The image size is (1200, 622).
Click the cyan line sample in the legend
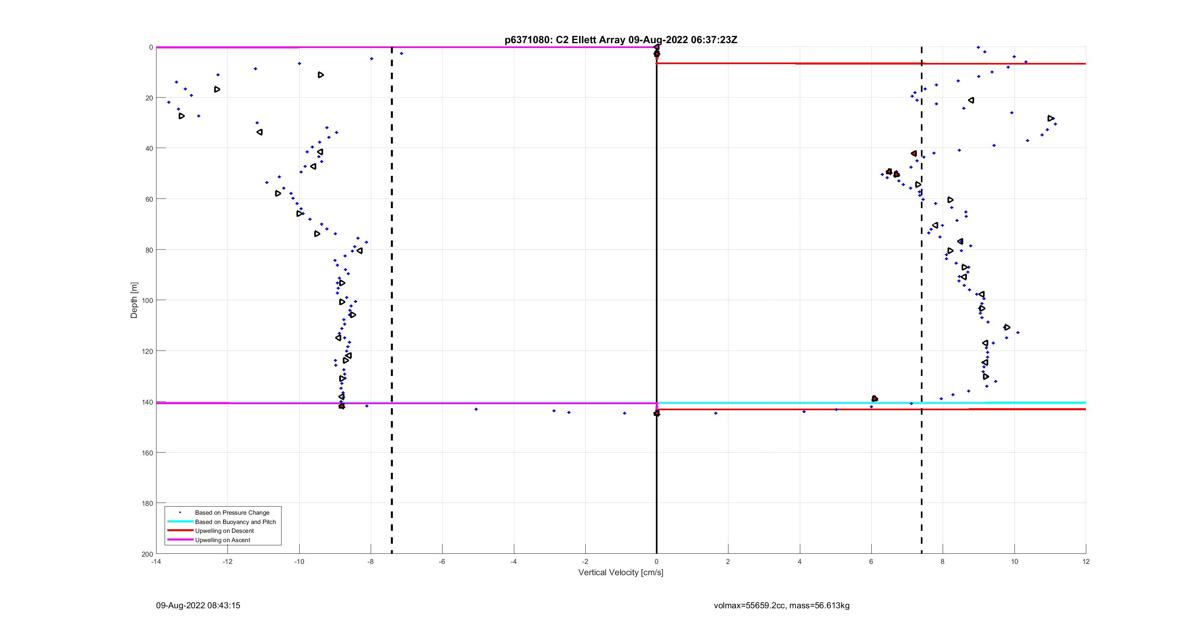(179, 521)
